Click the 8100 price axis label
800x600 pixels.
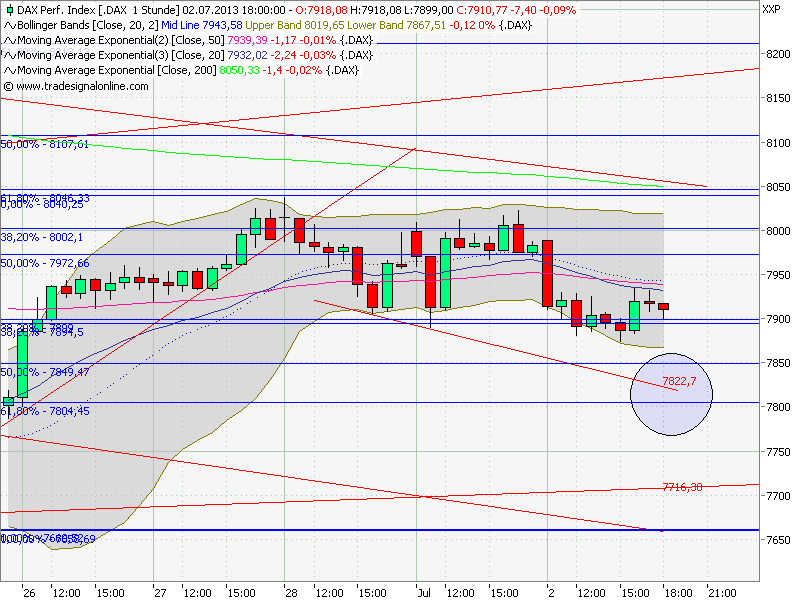(x=779, y=143)
